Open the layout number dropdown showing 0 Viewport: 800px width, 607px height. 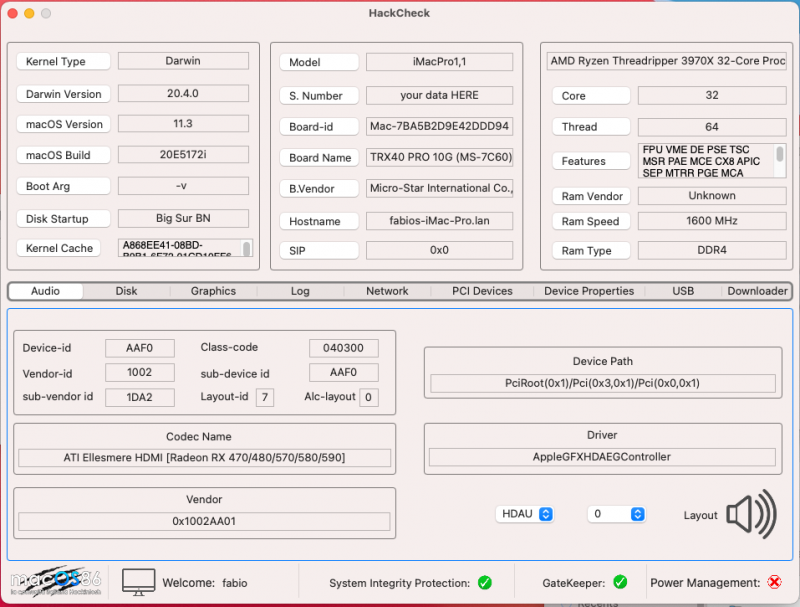[x=615, y=514]
